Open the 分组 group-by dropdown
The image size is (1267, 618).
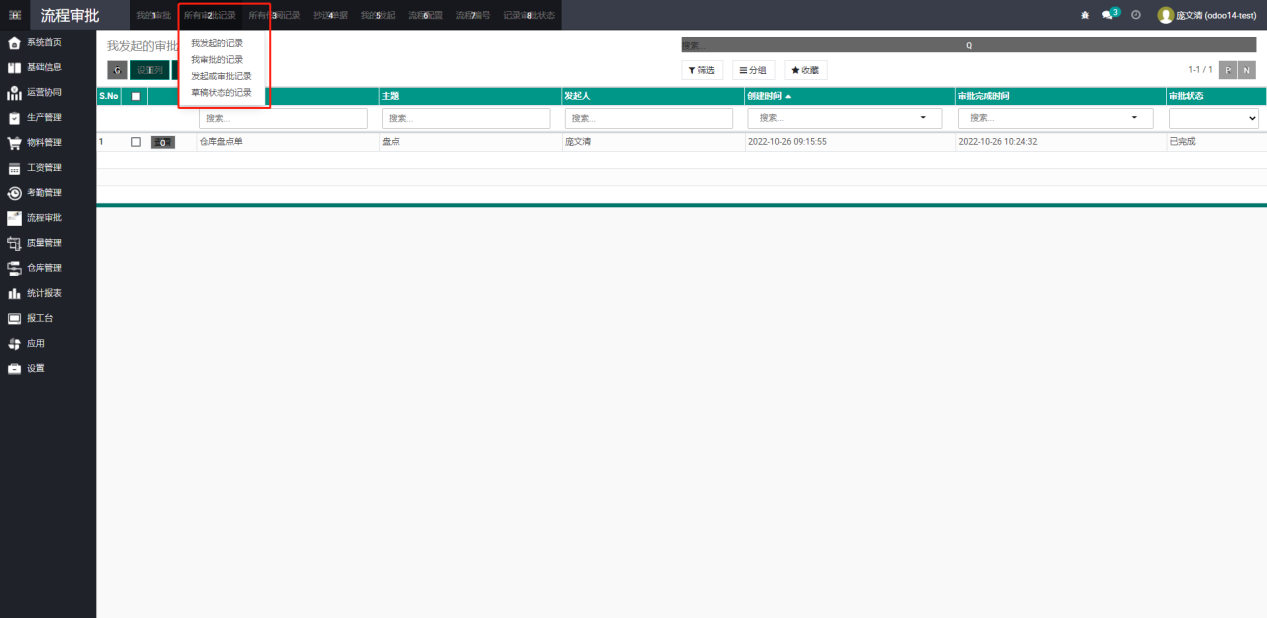pyautogui.click(x=753, y=70)
